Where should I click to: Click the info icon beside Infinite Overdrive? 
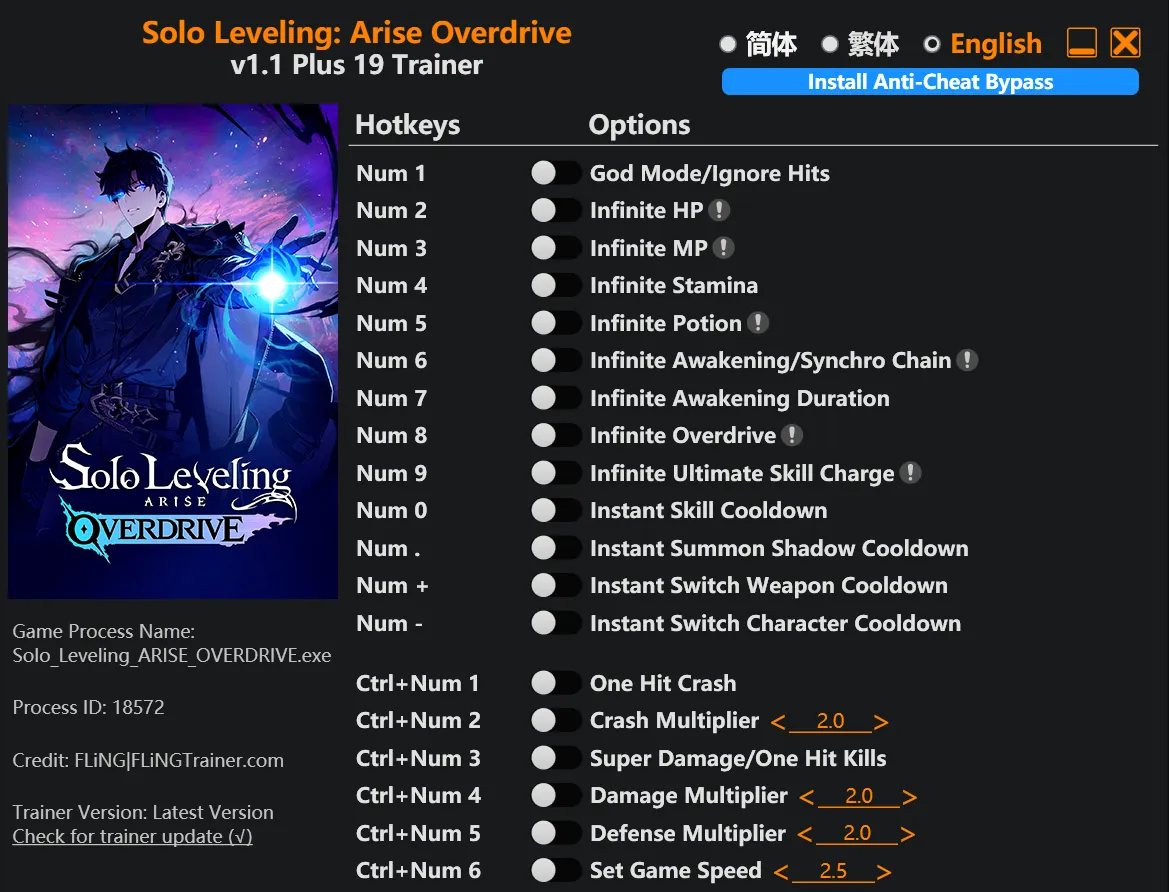tap(792, 435)
